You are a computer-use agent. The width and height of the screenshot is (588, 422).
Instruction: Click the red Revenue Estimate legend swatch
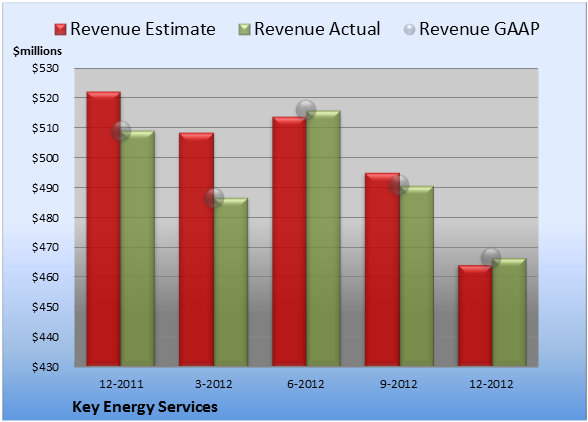(x=60, y=30)
